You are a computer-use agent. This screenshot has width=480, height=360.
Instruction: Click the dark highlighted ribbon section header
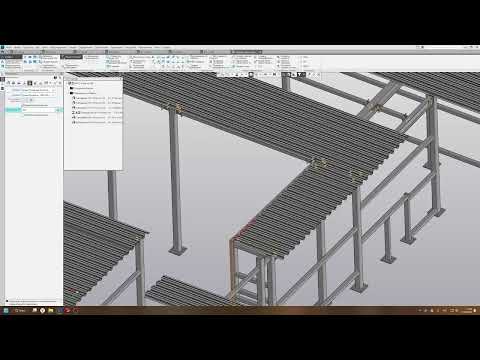[72, 57]
